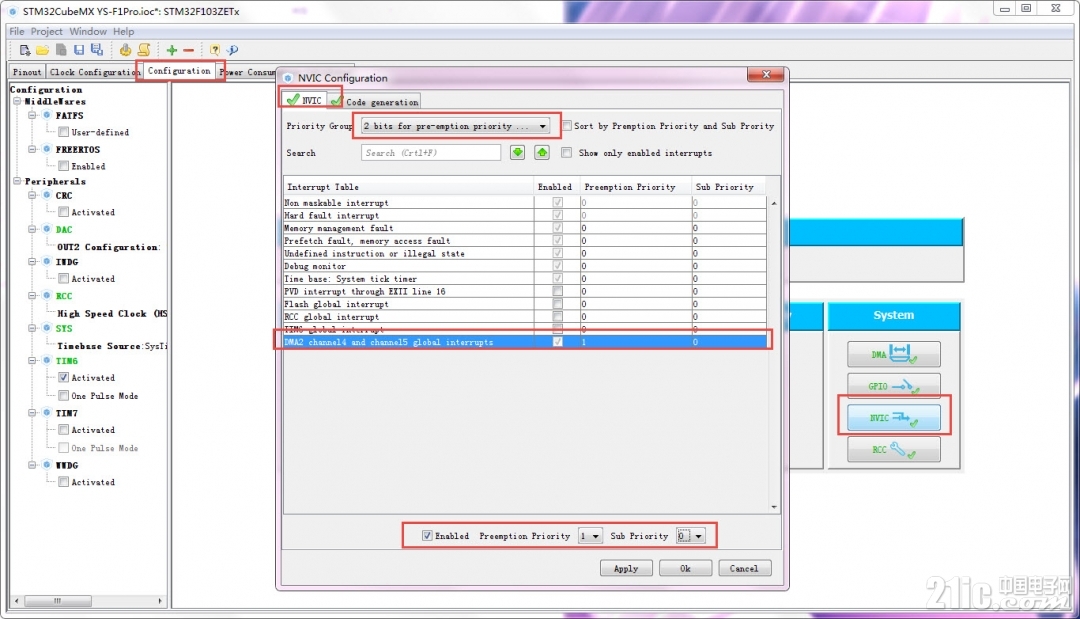This screenshot has height=619, width=1080.
Task: Click the Save Project As icon
Action: (97, 50)
